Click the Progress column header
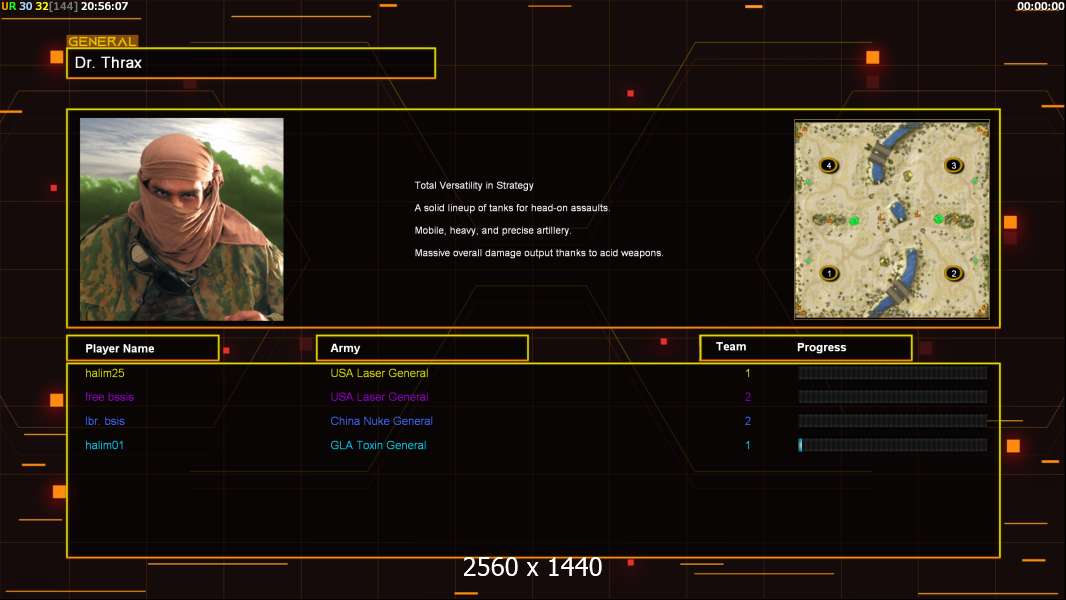This screenshot has height=600, width=1066. click(x=821, y=348)
